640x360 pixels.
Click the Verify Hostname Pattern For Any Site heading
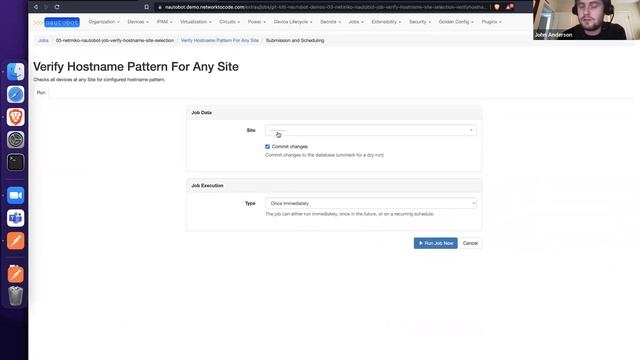(136, 67)
